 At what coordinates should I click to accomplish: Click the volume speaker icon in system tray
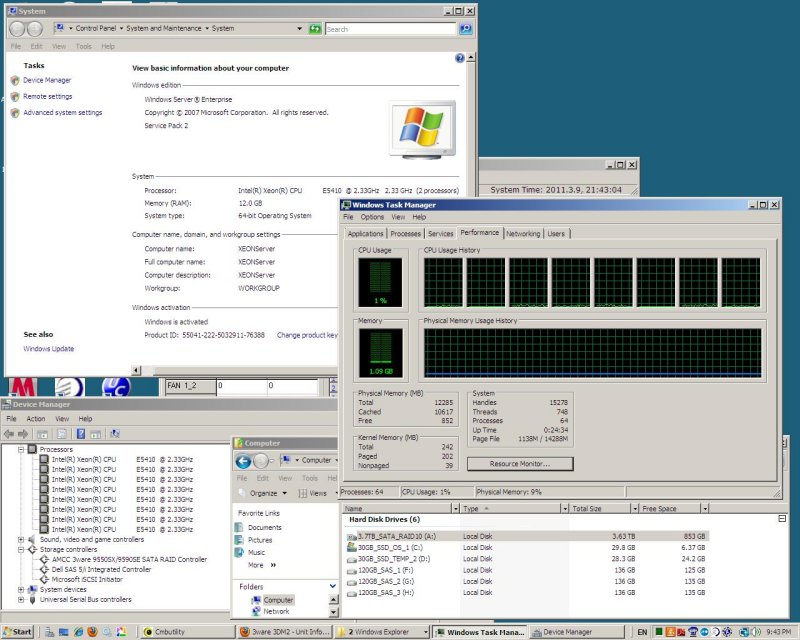756,632
